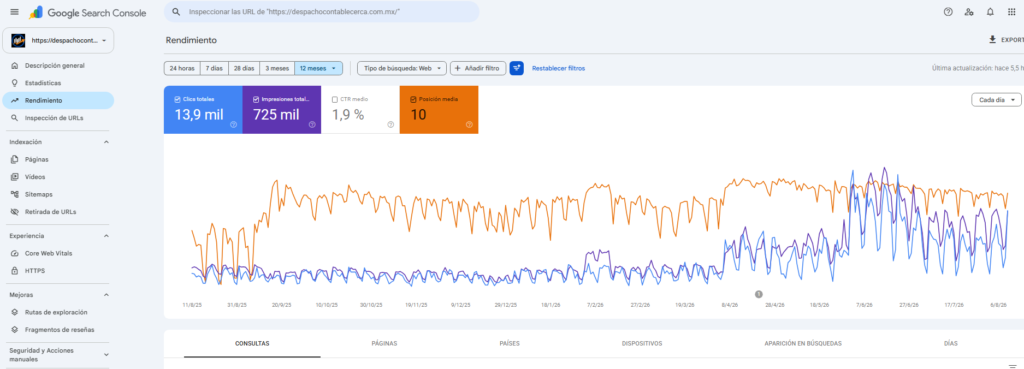The width and height of the screenshot is (1024, 369).
Task: Open the notifications bell
Action: pyautogui.click(x=990, y=12)
